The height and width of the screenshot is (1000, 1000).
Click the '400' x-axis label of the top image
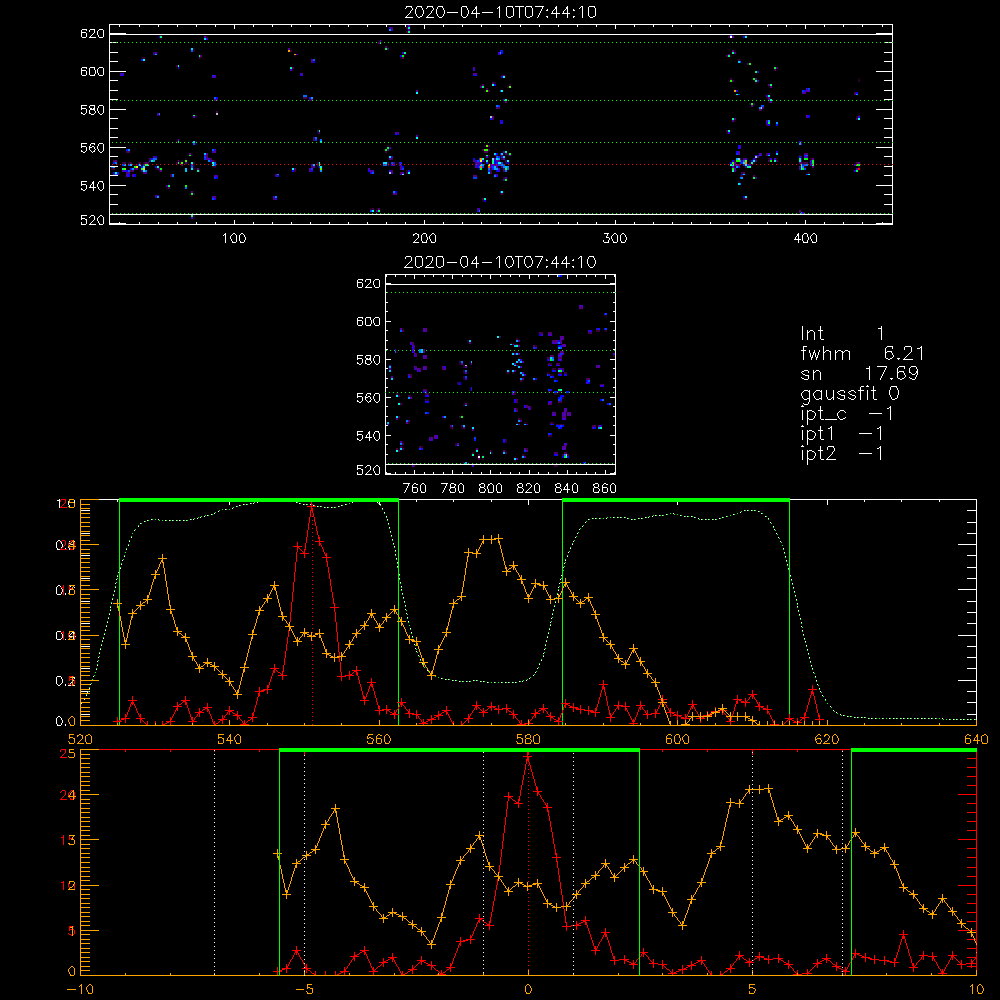tap(805, 239)
